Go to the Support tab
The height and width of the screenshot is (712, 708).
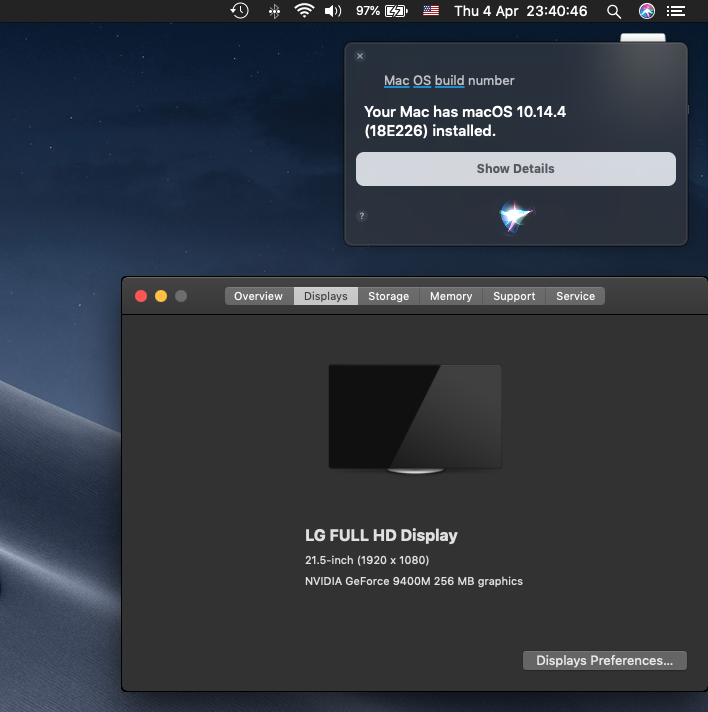[x=514, y=296]
